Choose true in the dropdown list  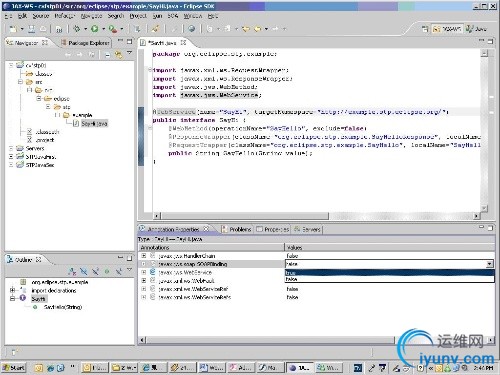389,273
